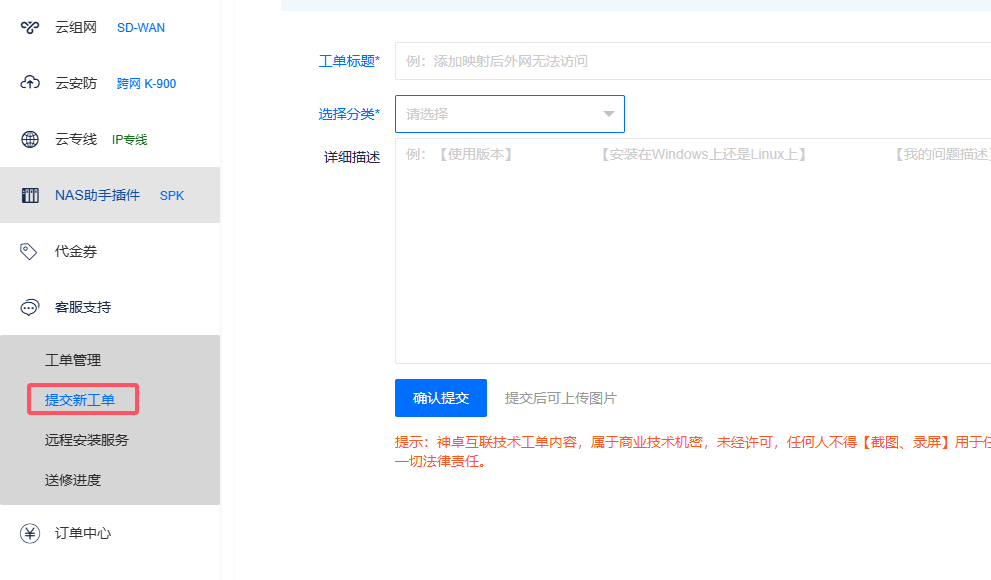
Task: Go to 远程安装服务 submenu item
Action: [x=87, y=440]
